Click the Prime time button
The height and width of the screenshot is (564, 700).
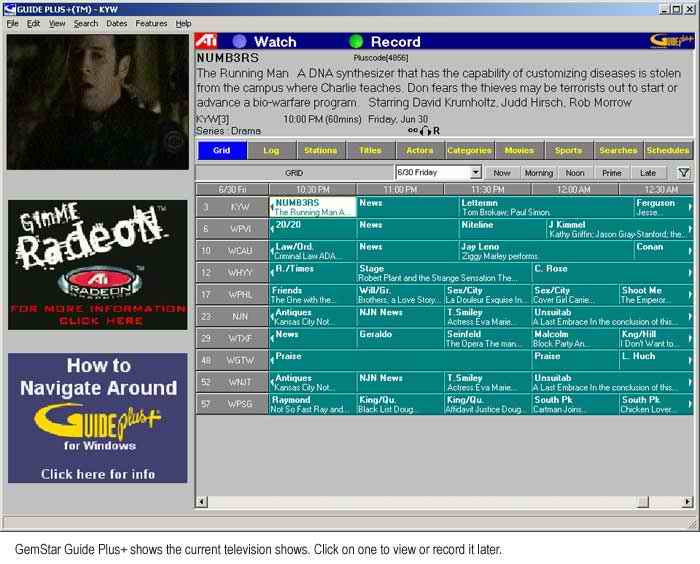612,173
